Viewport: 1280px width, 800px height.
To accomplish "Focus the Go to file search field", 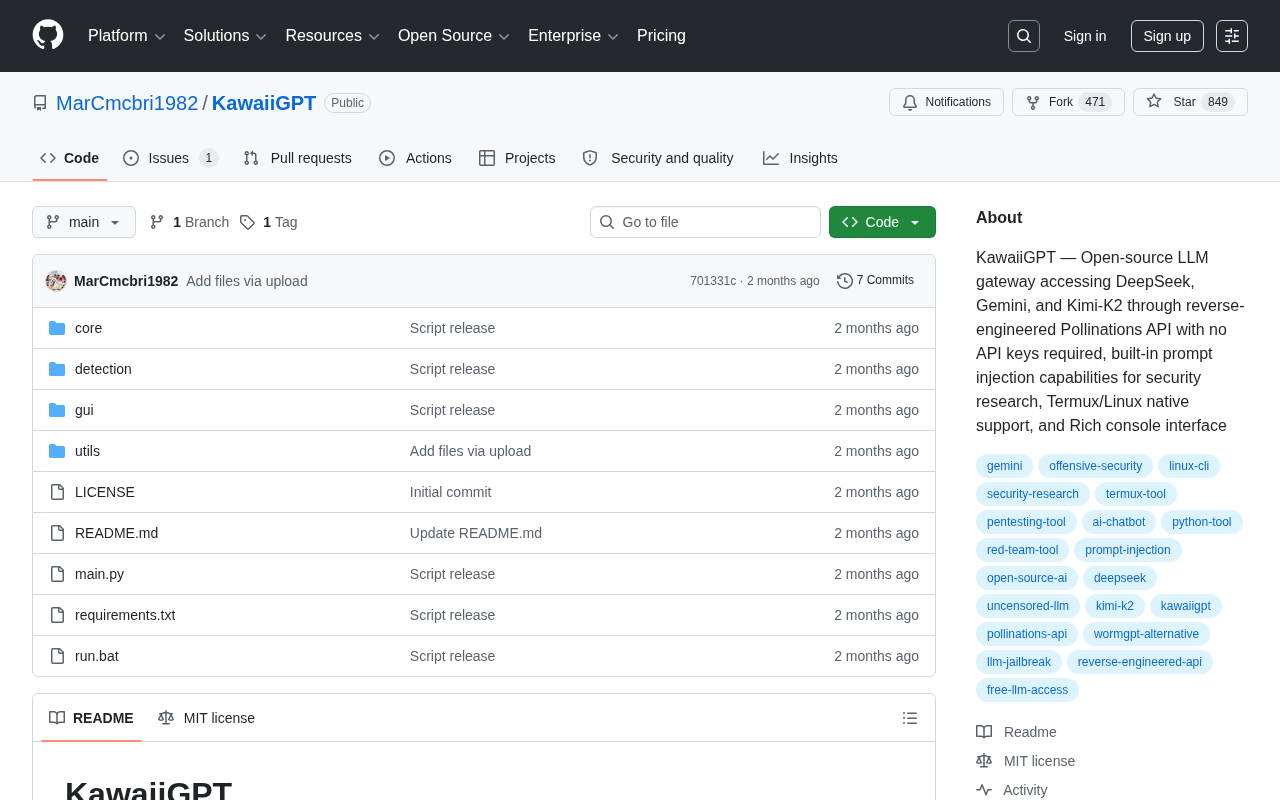I will point(705,222).
